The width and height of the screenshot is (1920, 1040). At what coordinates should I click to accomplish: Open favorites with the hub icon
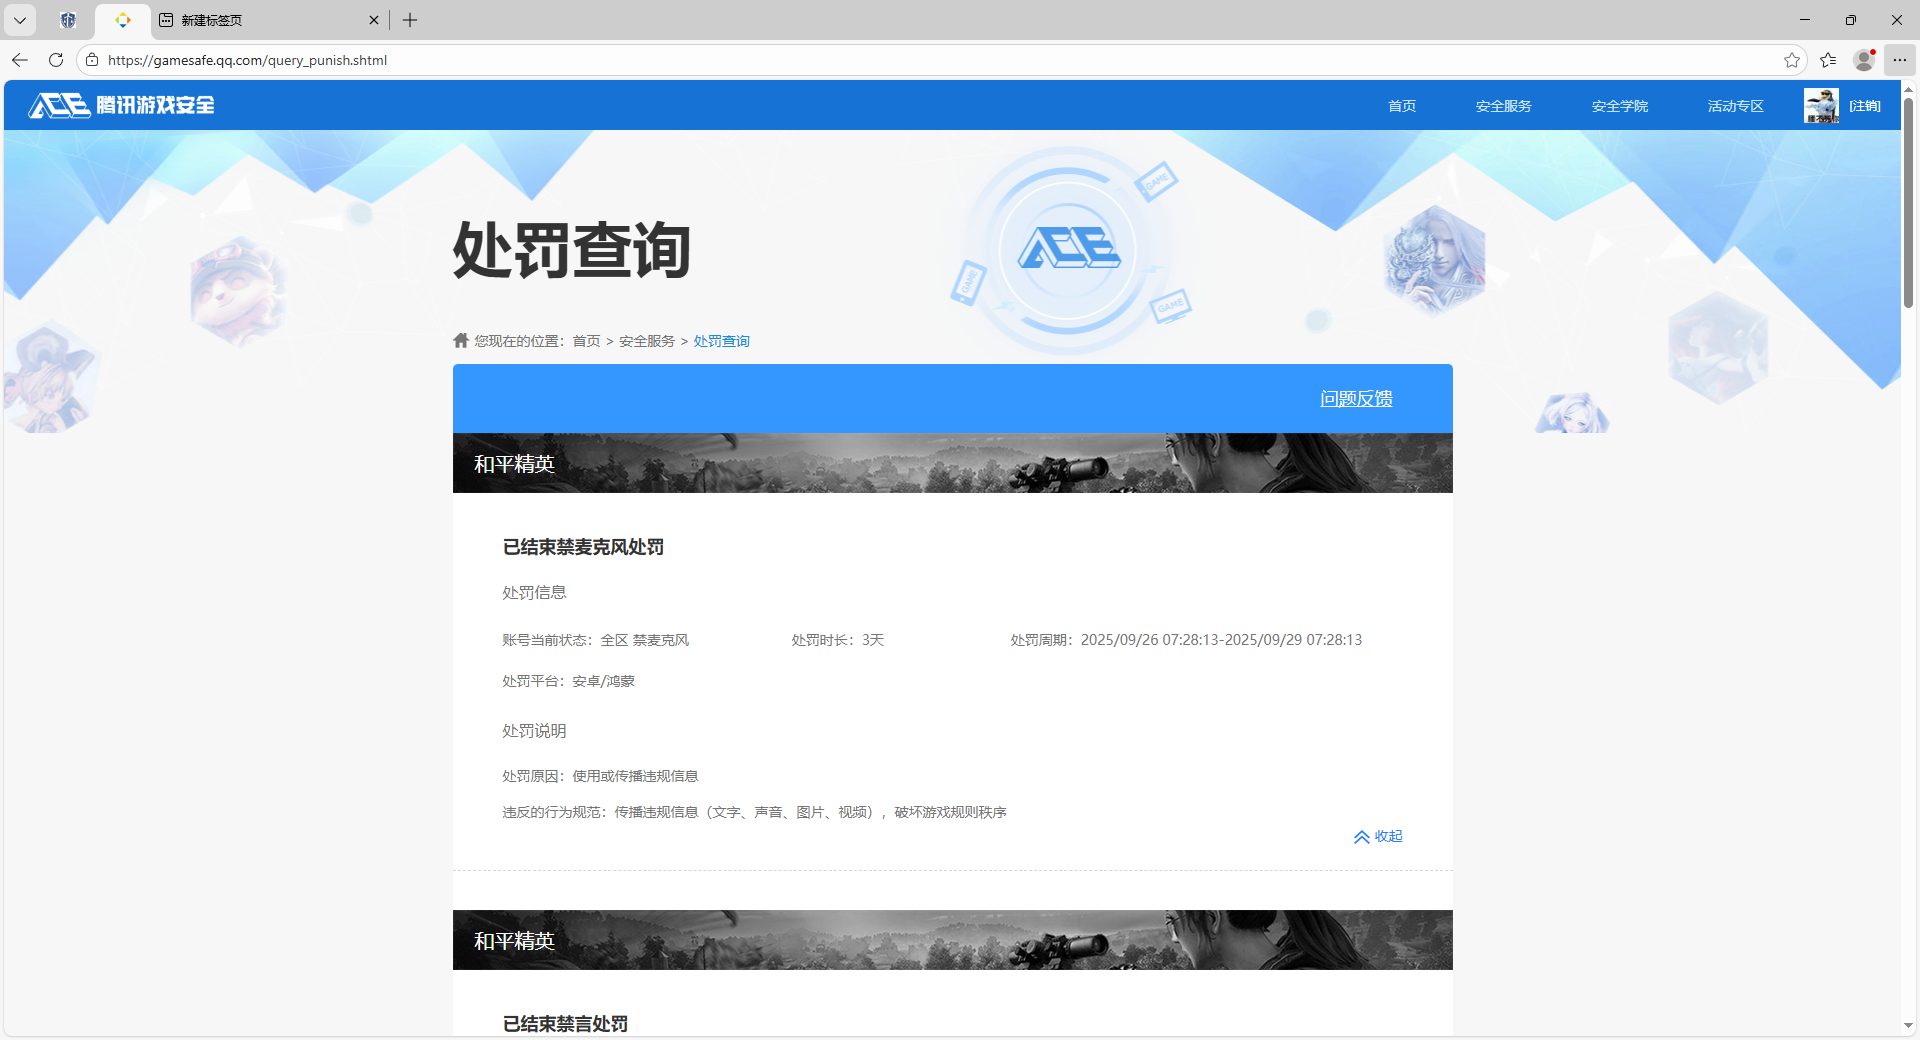(x=1829, y=60)
